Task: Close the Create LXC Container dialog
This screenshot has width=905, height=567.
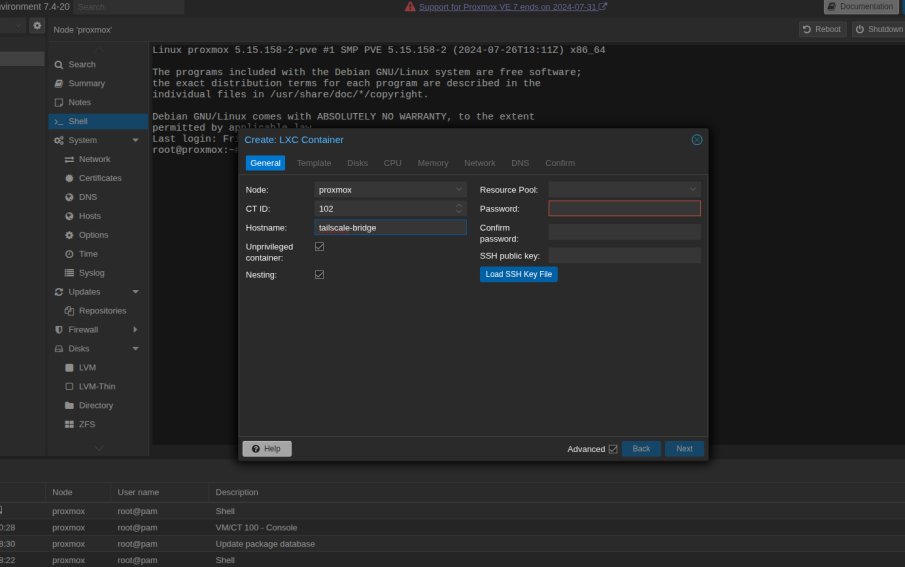Action: coord(697,140)
